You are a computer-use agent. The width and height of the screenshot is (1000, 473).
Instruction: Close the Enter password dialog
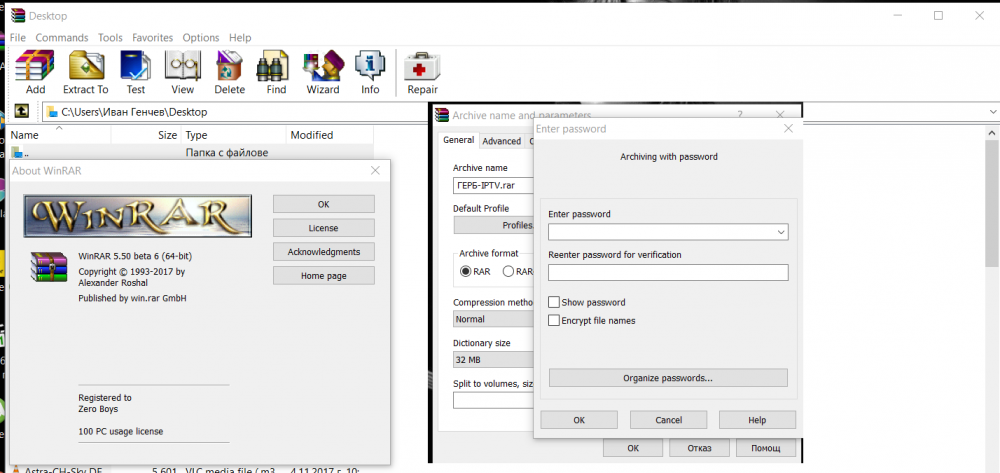click(788, 129)
